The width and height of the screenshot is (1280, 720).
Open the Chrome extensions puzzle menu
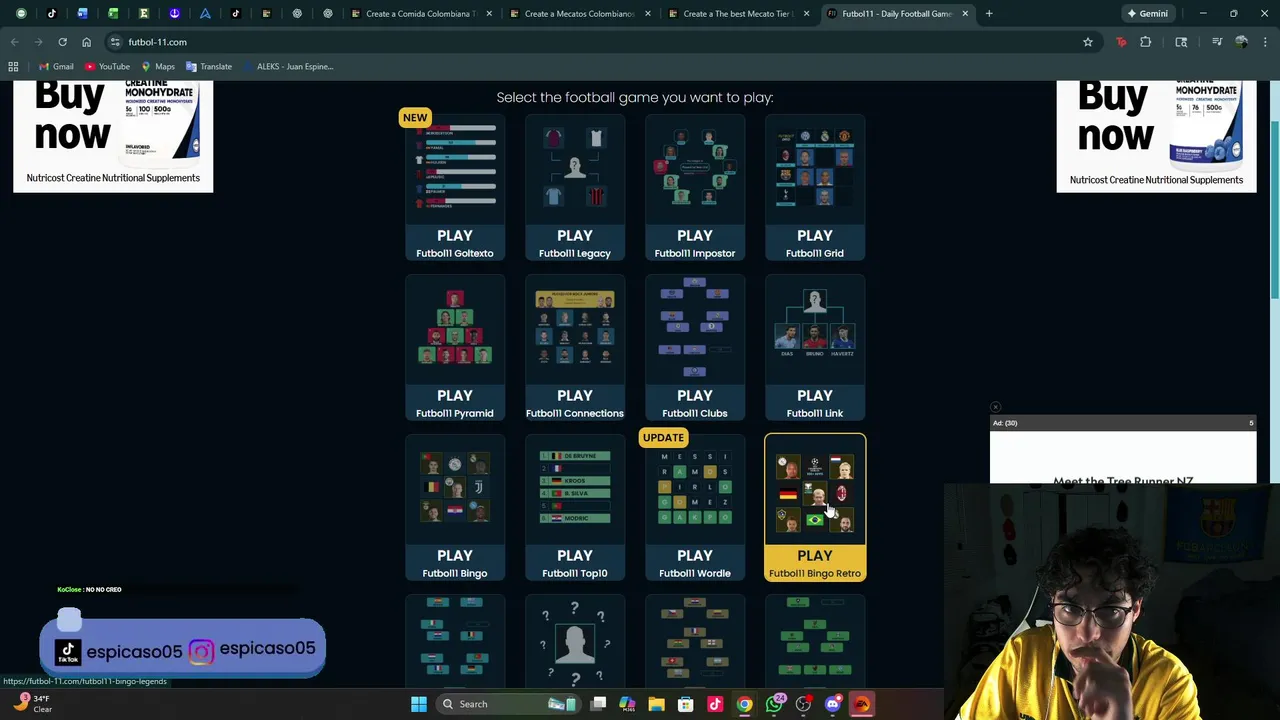click(1146, 42)
